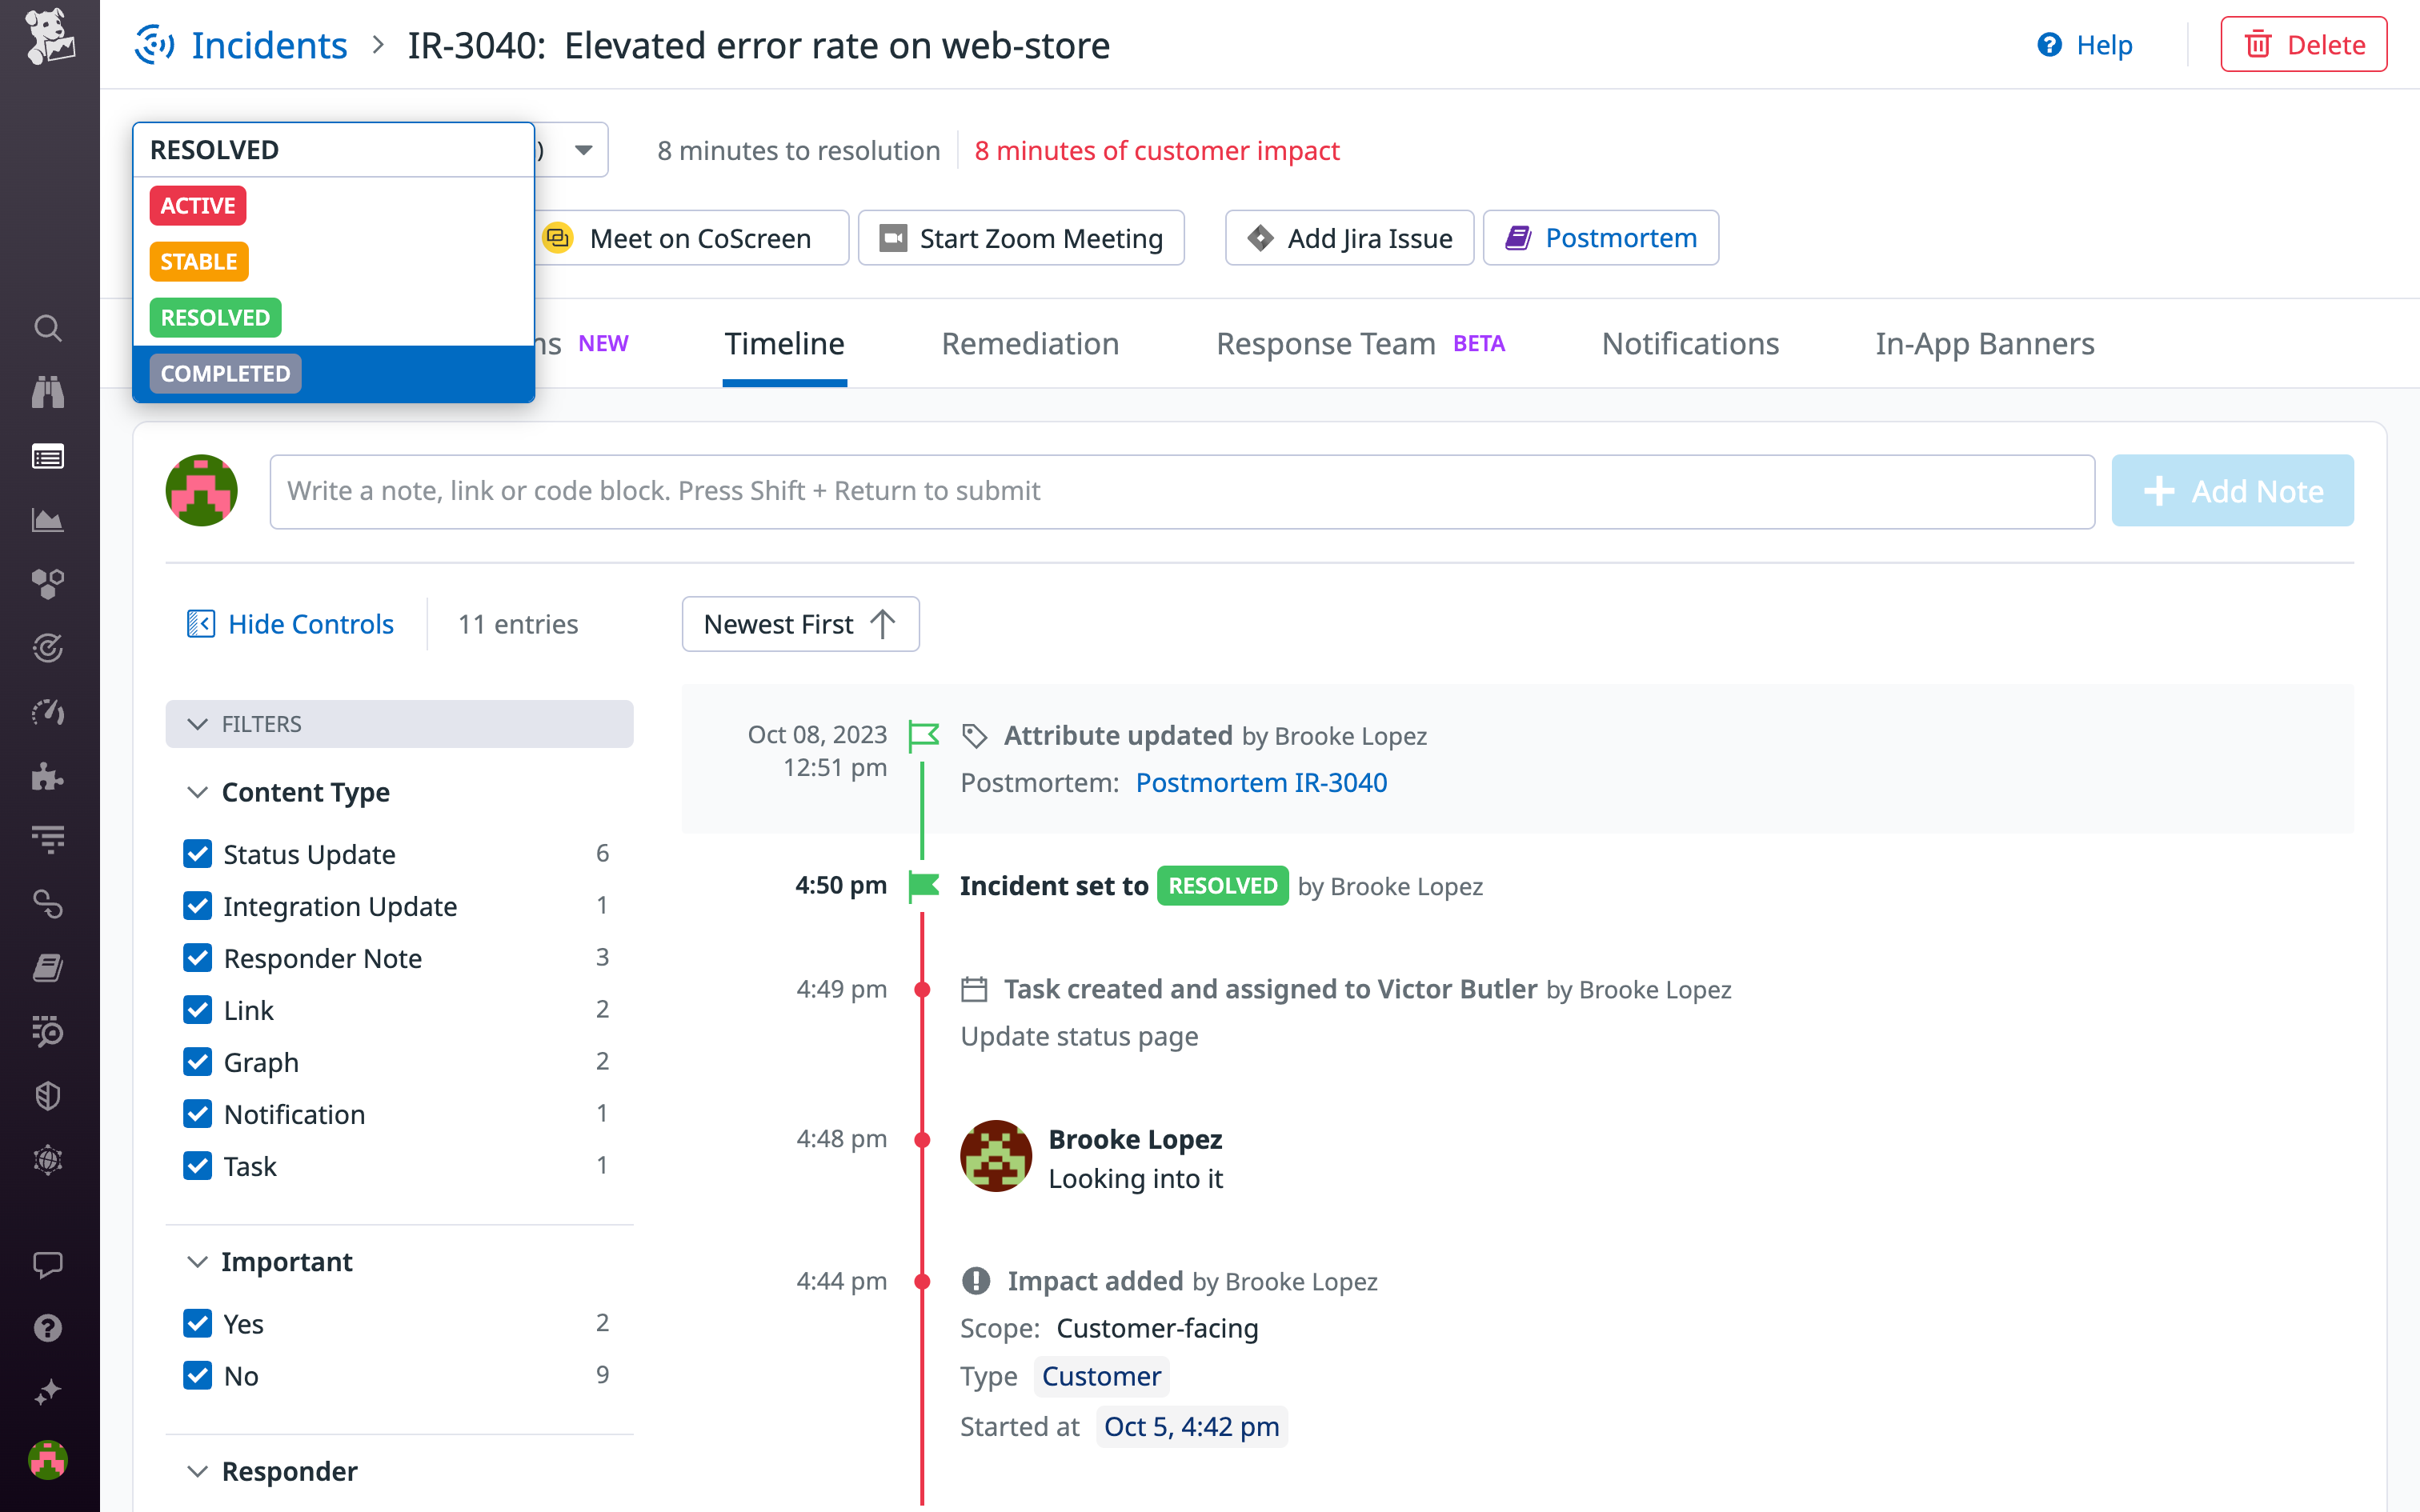Click the Notebooks book icon
This screenshot has height=1512, width=2420.
(48, 967)
